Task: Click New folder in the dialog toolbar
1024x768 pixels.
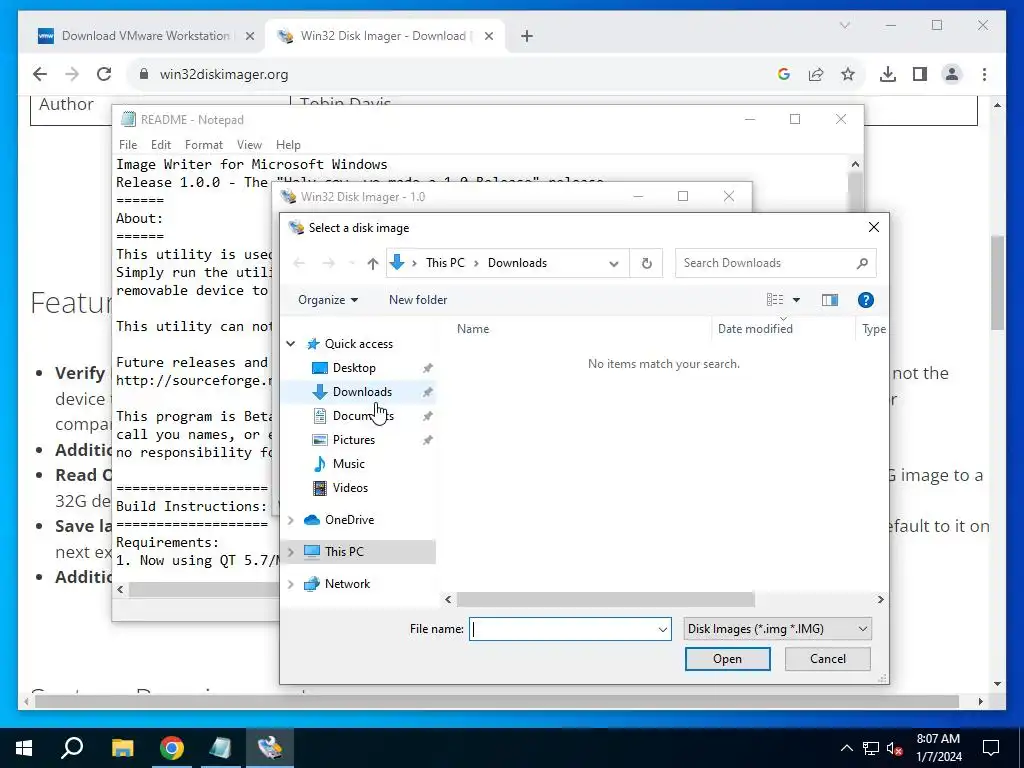Action: [x=418, y=300]
